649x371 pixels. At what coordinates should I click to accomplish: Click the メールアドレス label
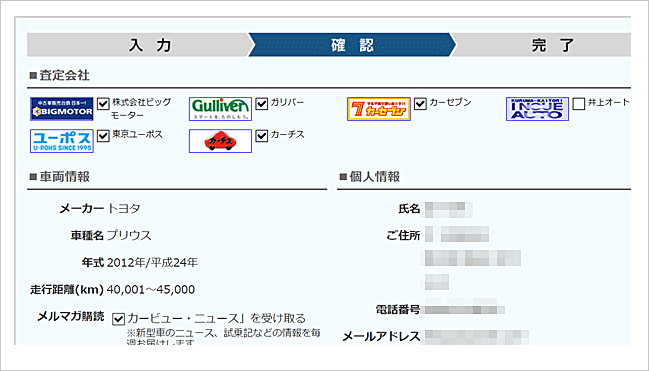coord(381,337)
